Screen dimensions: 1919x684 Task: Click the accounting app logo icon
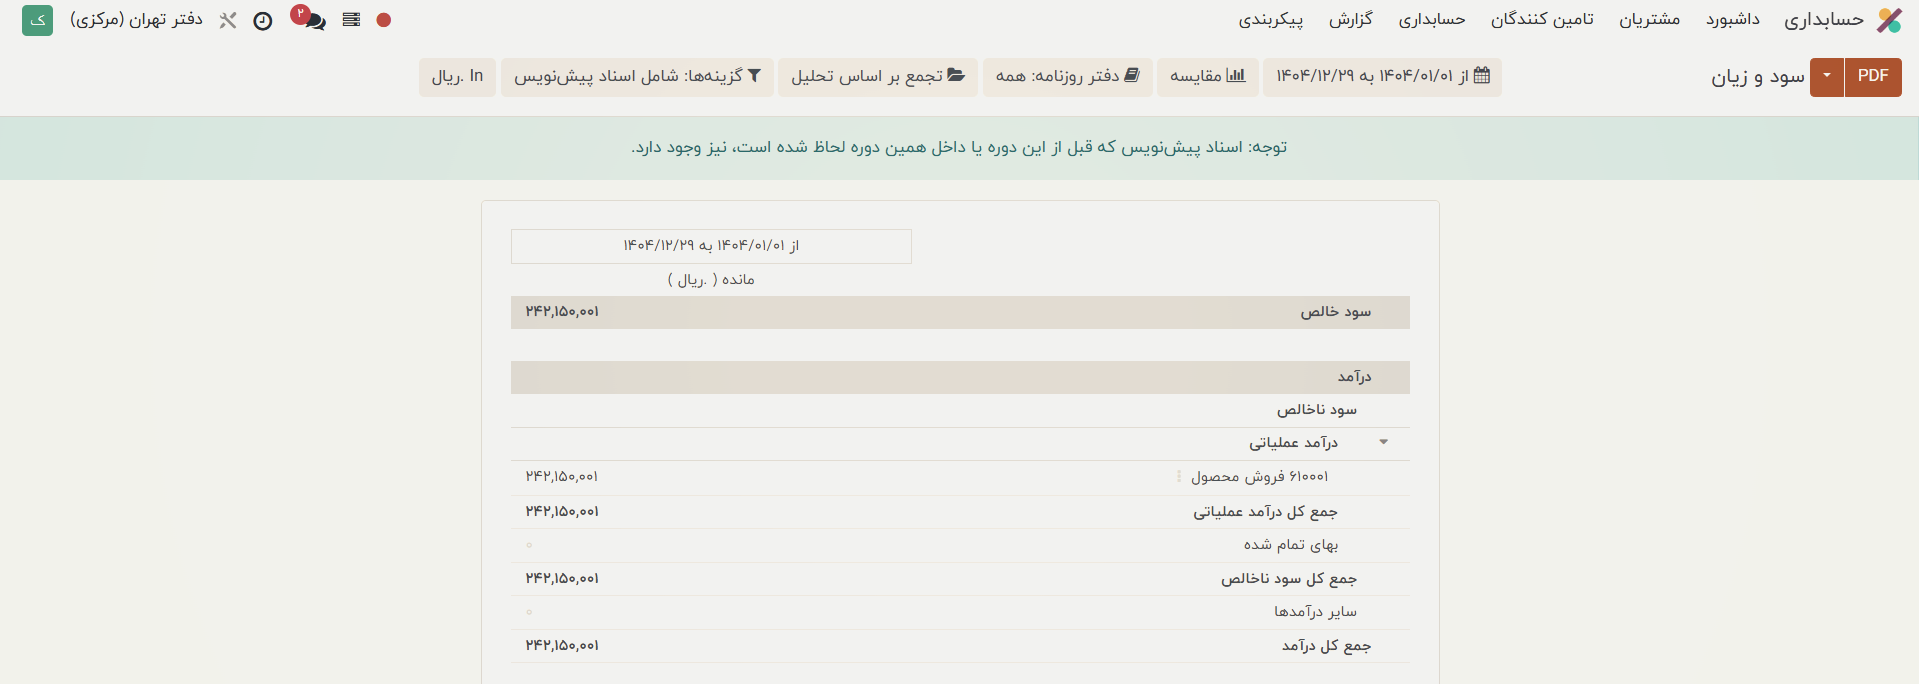(1889, 20)
